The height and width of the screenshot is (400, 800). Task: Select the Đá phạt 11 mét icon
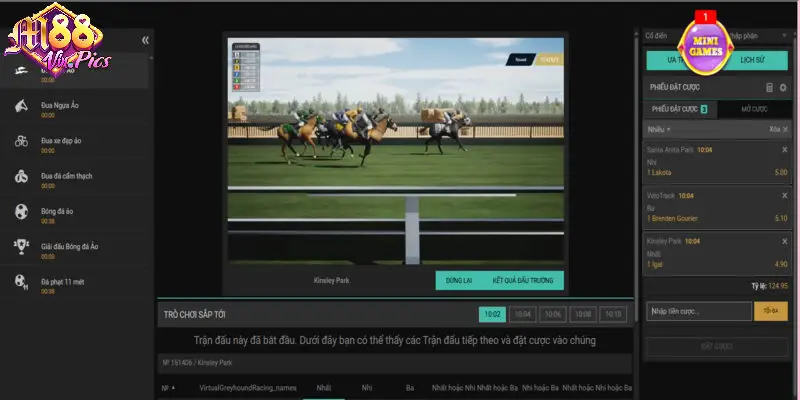click(20, 282)
